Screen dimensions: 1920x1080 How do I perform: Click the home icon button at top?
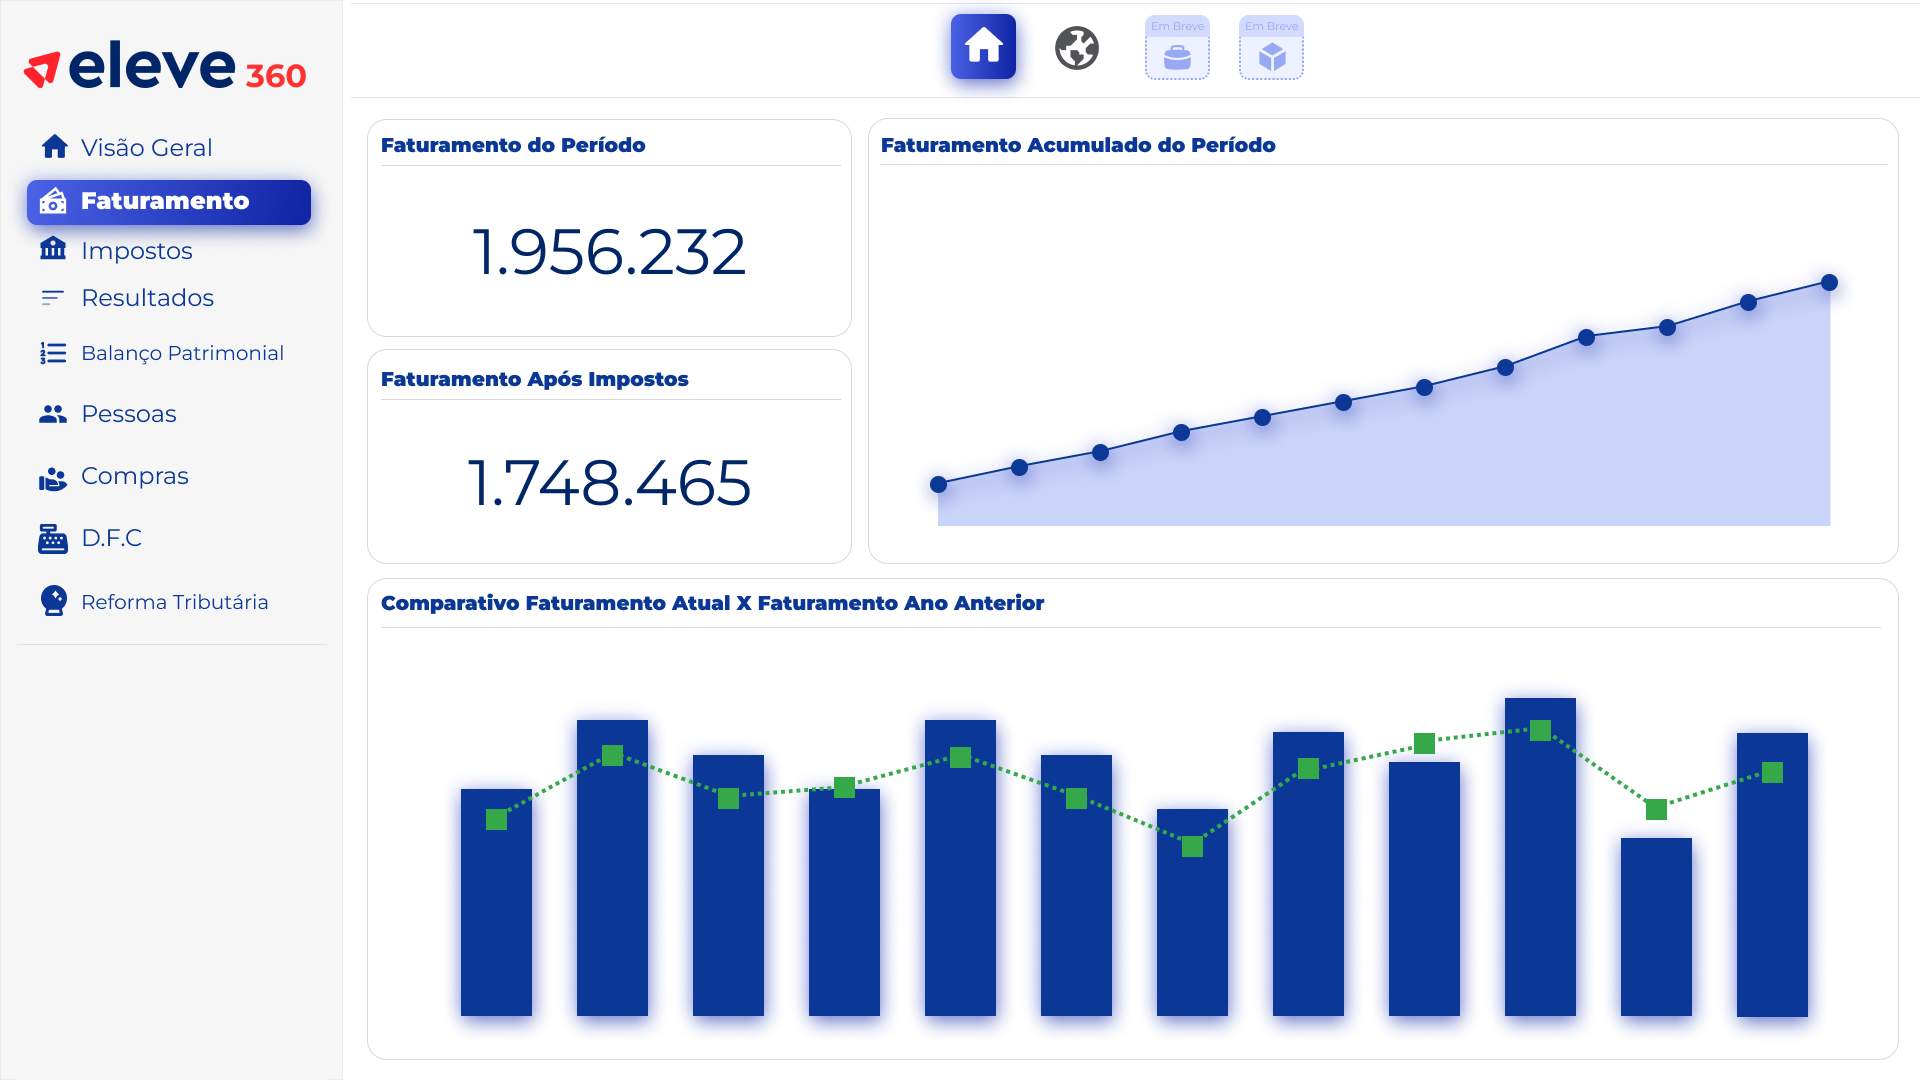pos(983,47)
